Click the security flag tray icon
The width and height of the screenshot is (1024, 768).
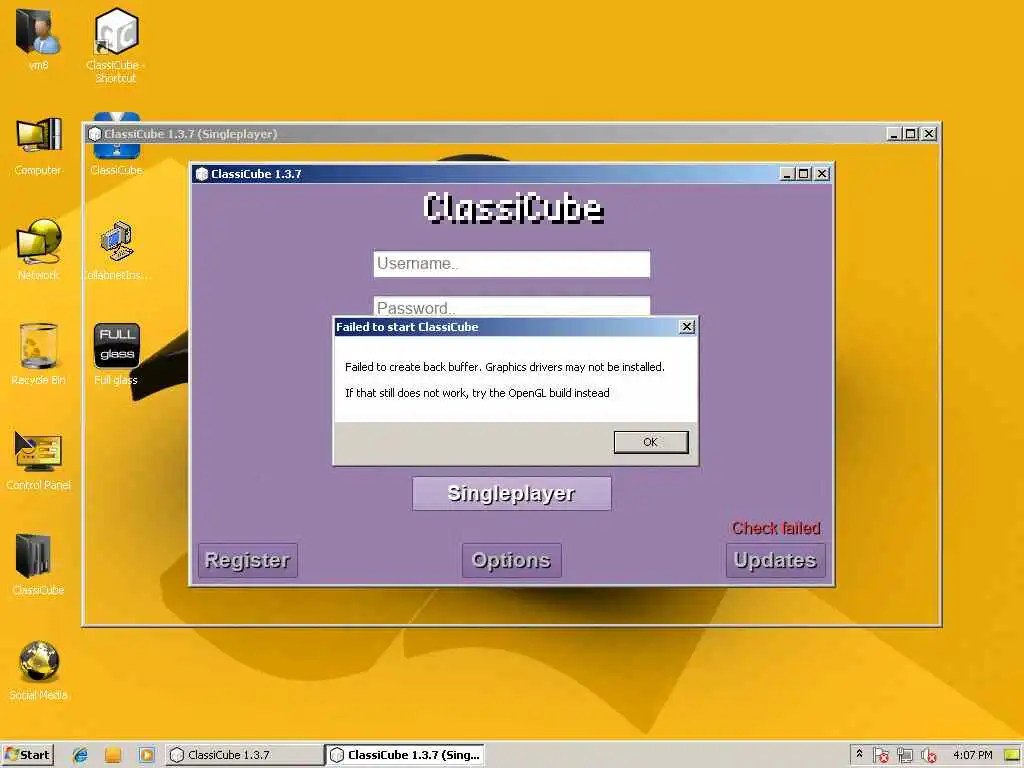pyautogui.click(x=880, y=755)
